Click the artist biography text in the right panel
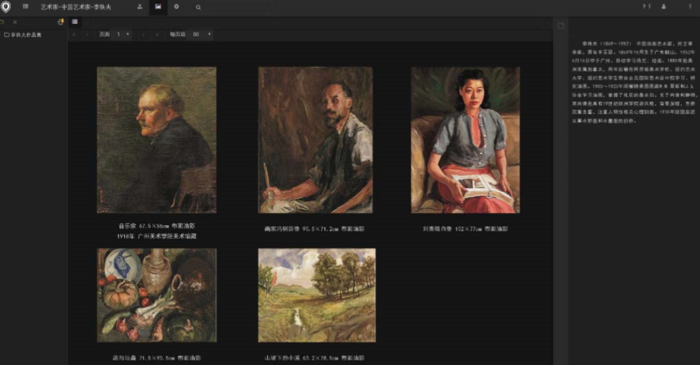700x365 pixels. click(633, 82)
